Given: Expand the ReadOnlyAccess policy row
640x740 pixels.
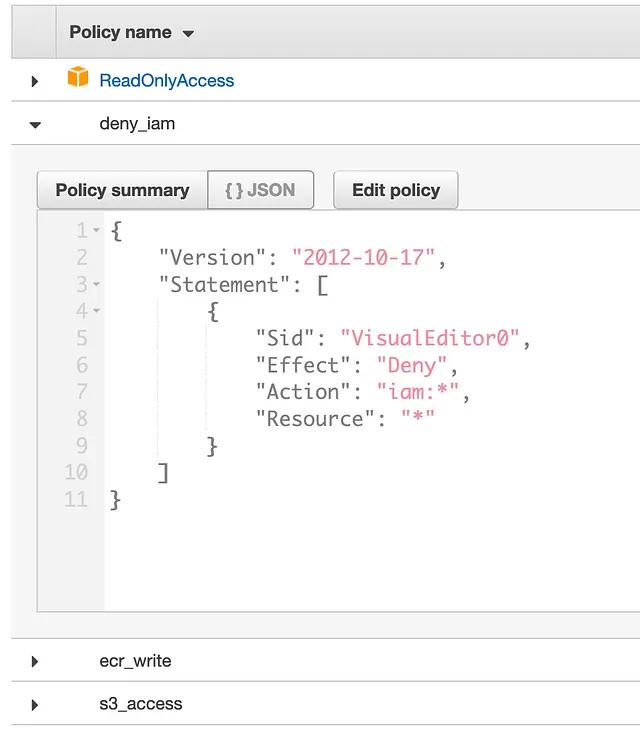Looking at the screenshot, I should point(34,81).
